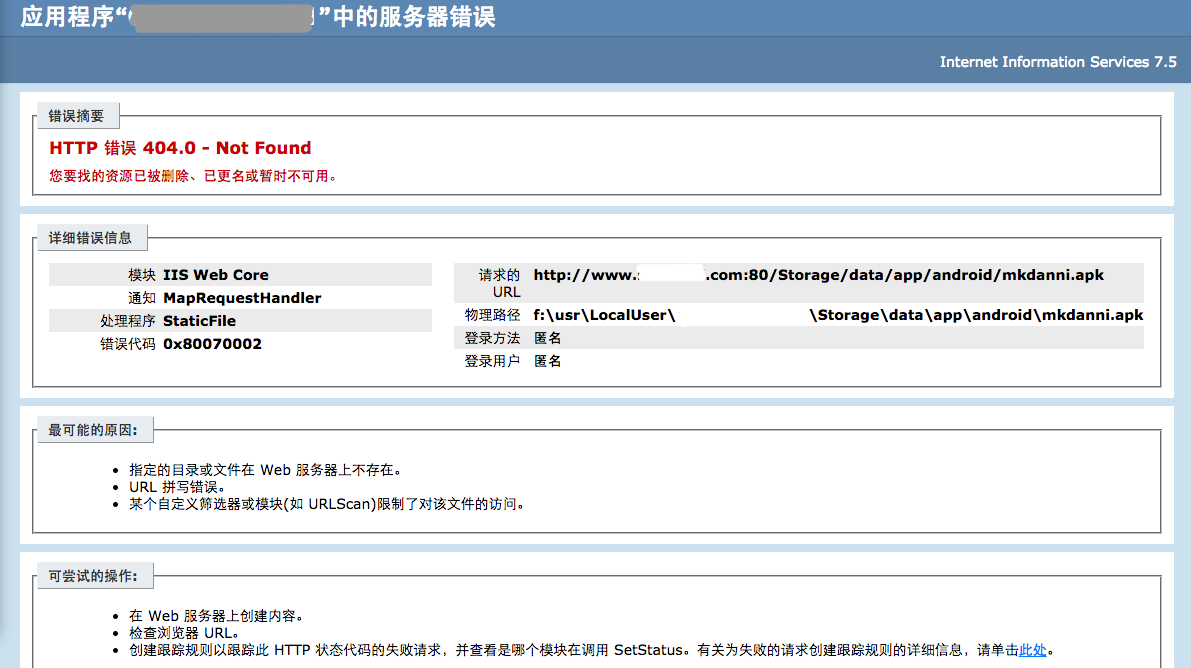Click the 错误代码 label
Screen dimensions: 1191x668
(128, 343)
